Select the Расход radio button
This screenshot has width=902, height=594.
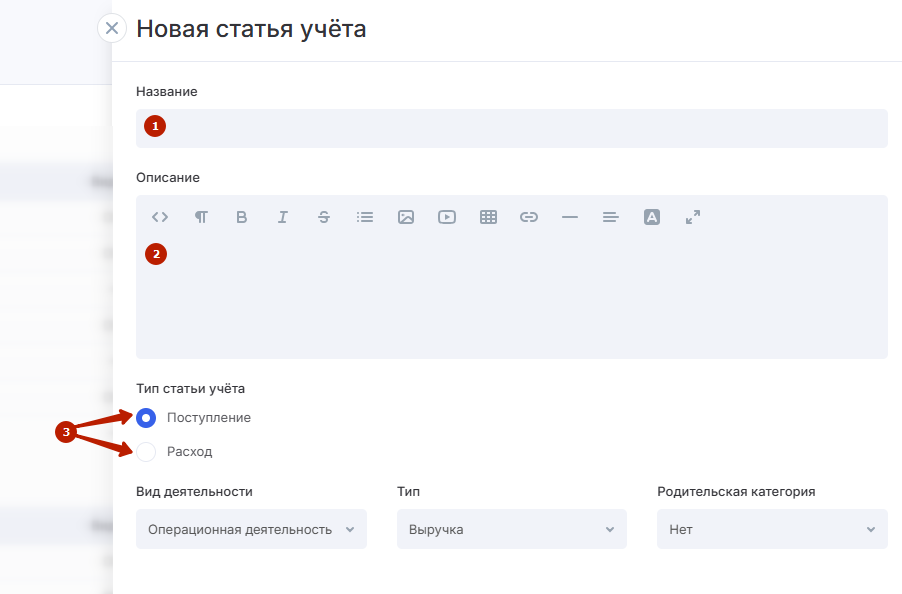pos(146,452)
